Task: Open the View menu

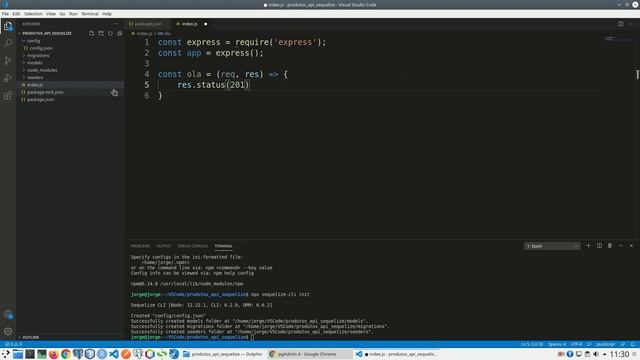Action: (51, 14)
